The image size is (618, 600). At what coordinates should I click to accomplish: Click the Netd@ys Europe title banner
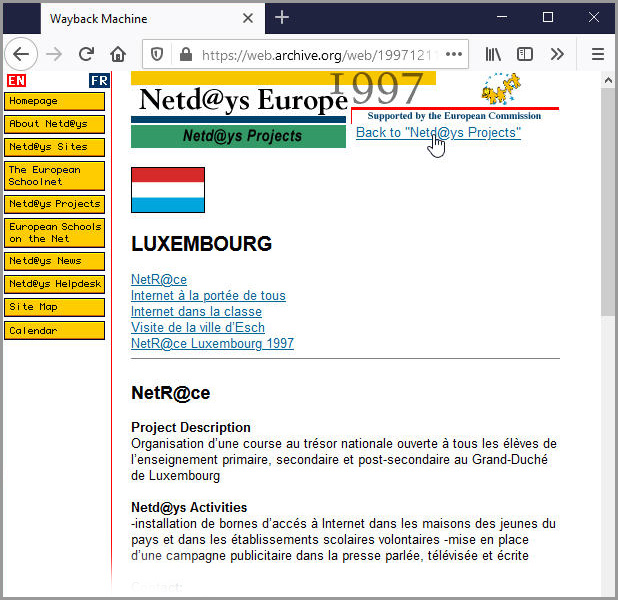coord(243,99)
